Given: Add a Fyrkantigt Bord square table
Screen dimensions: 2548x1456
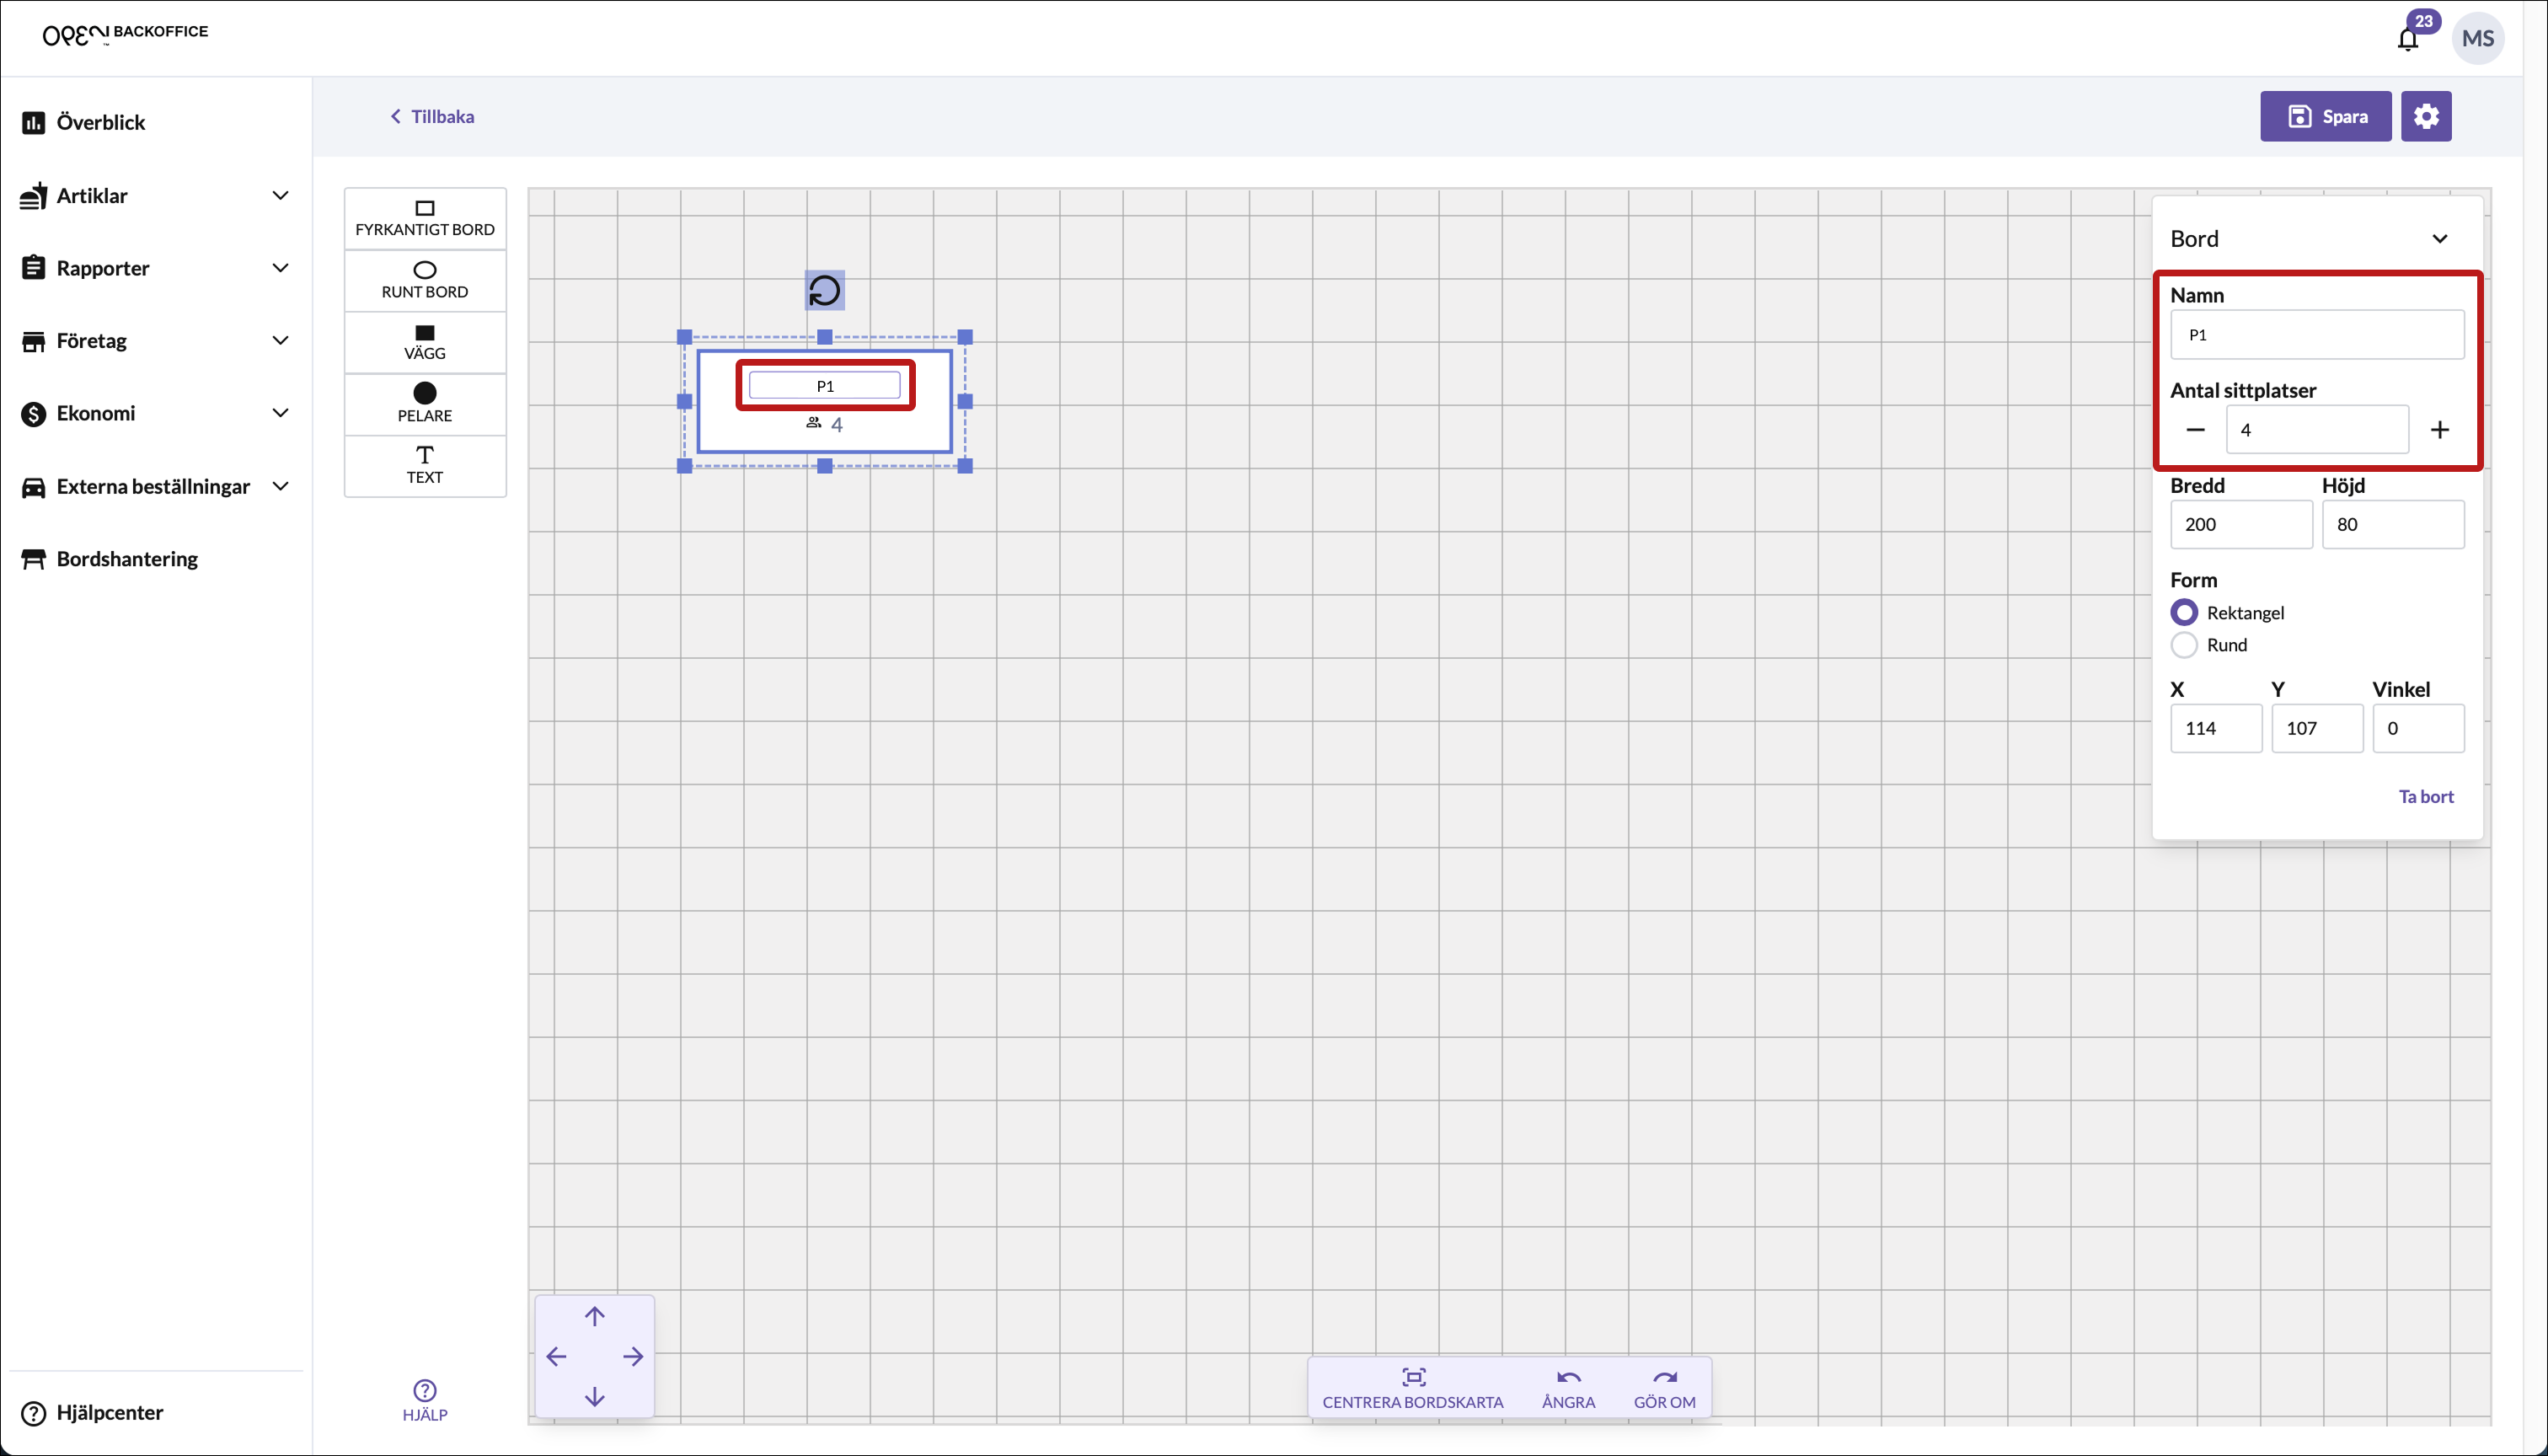Looking at the screenshot, I should tap(424, 217).
